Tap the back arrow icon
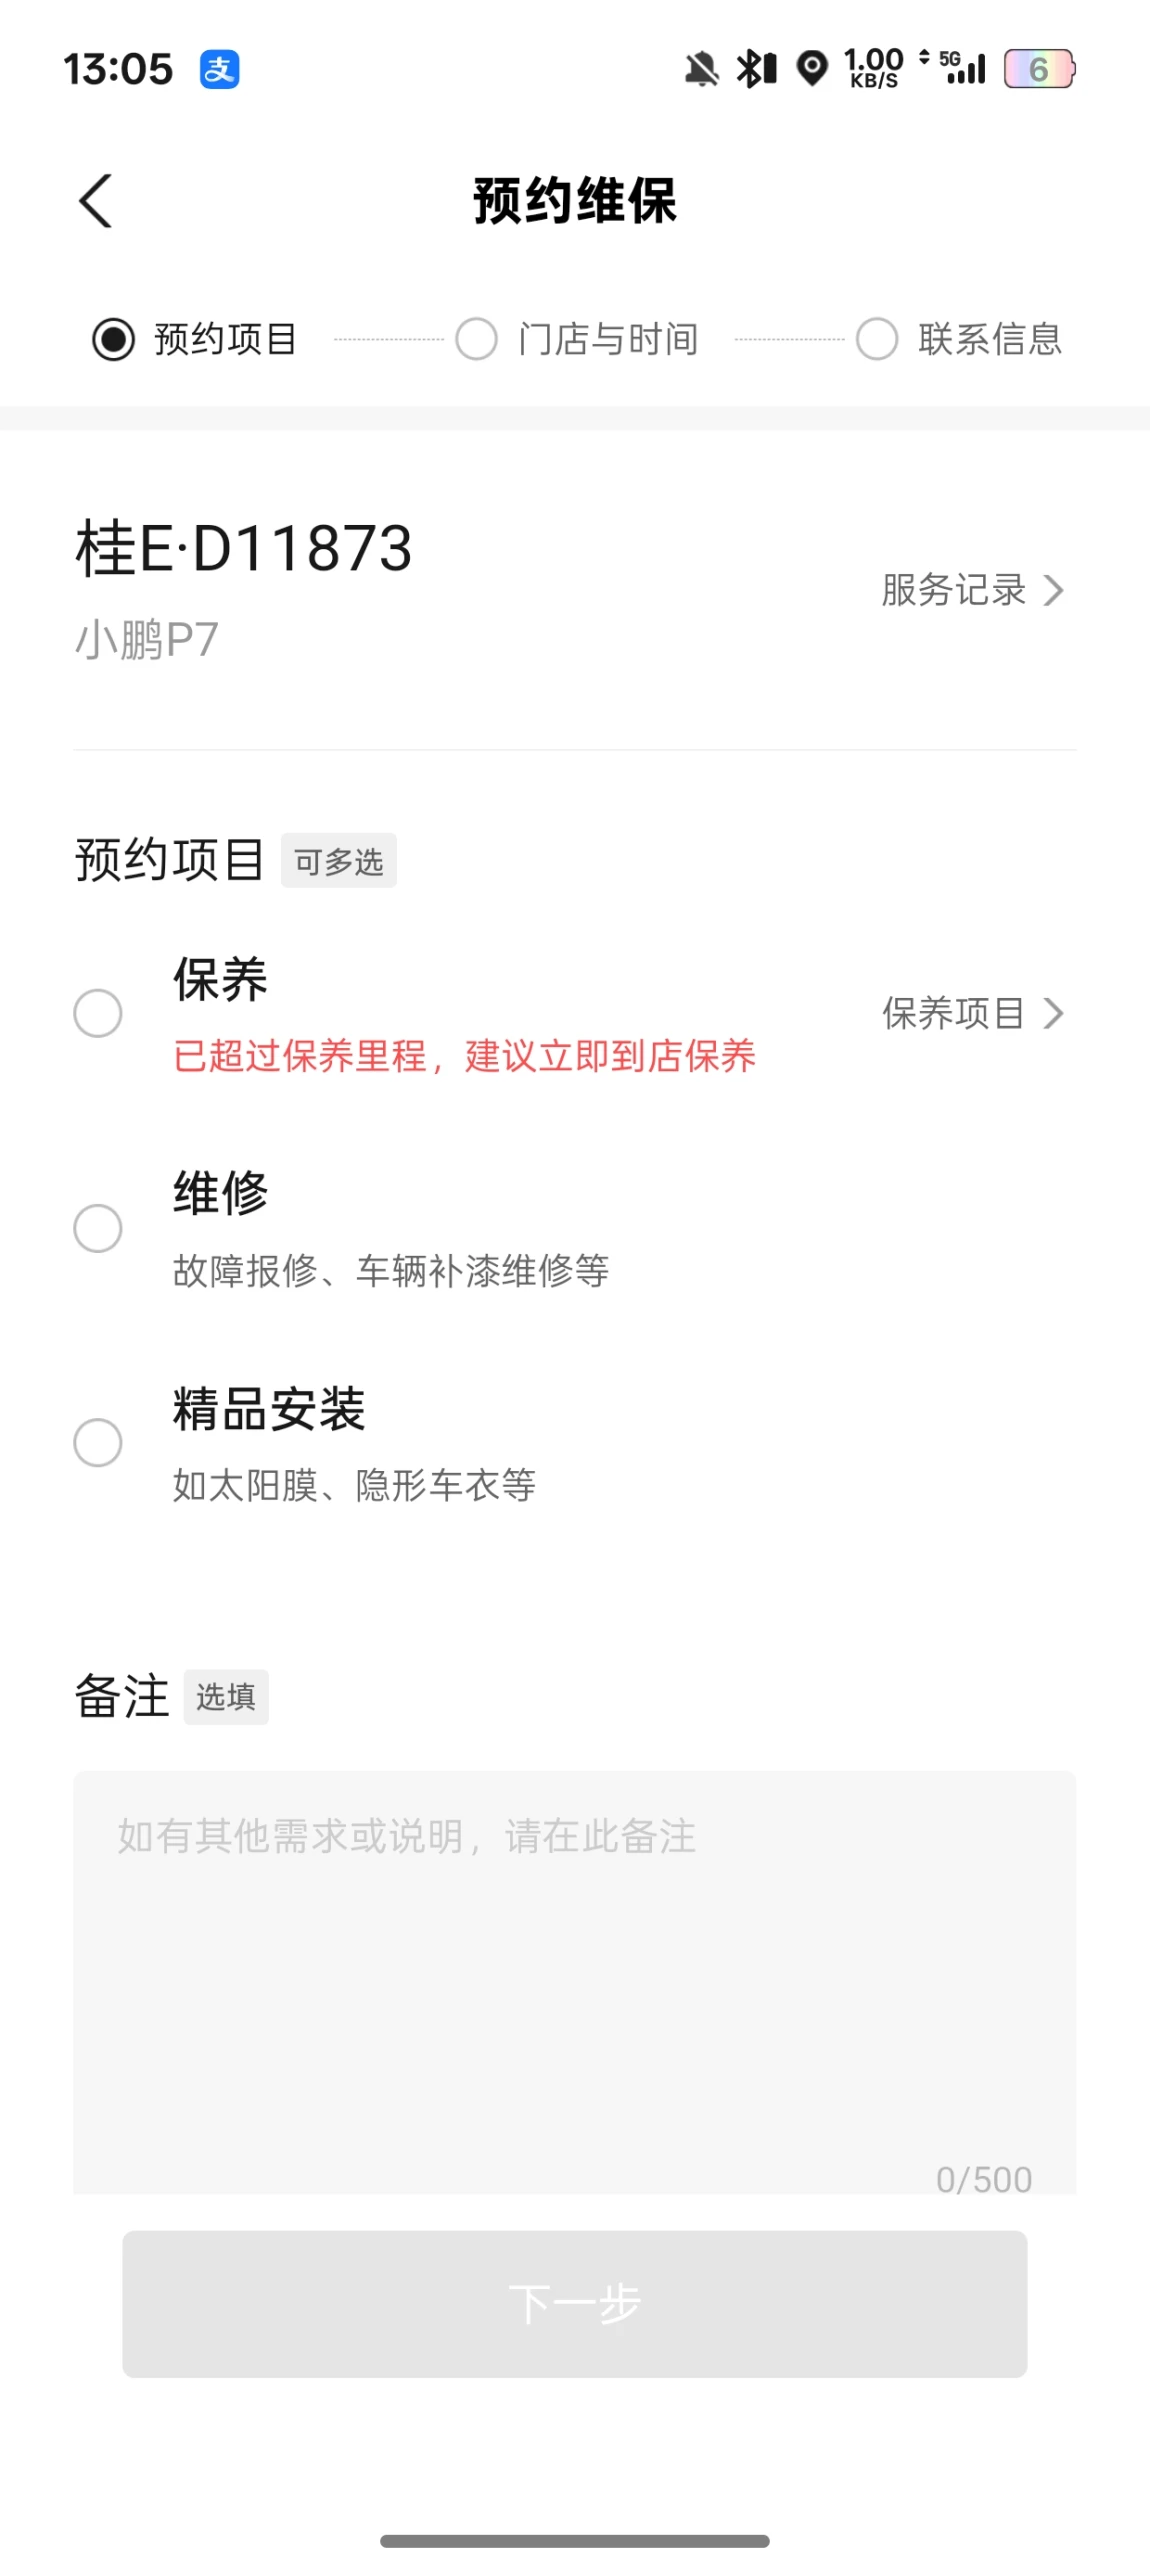This screenshot has height=2571, width=1150. (96, 201)
